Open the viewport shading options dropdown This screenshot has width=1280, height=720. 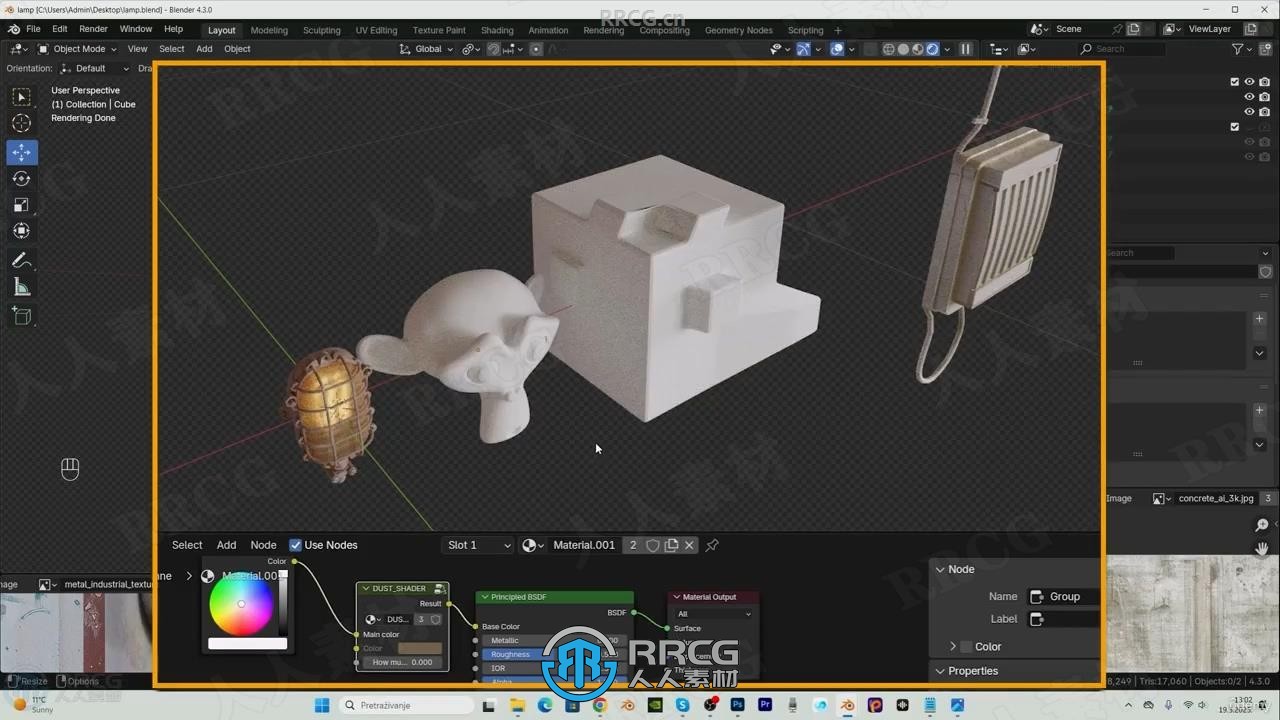948,49
